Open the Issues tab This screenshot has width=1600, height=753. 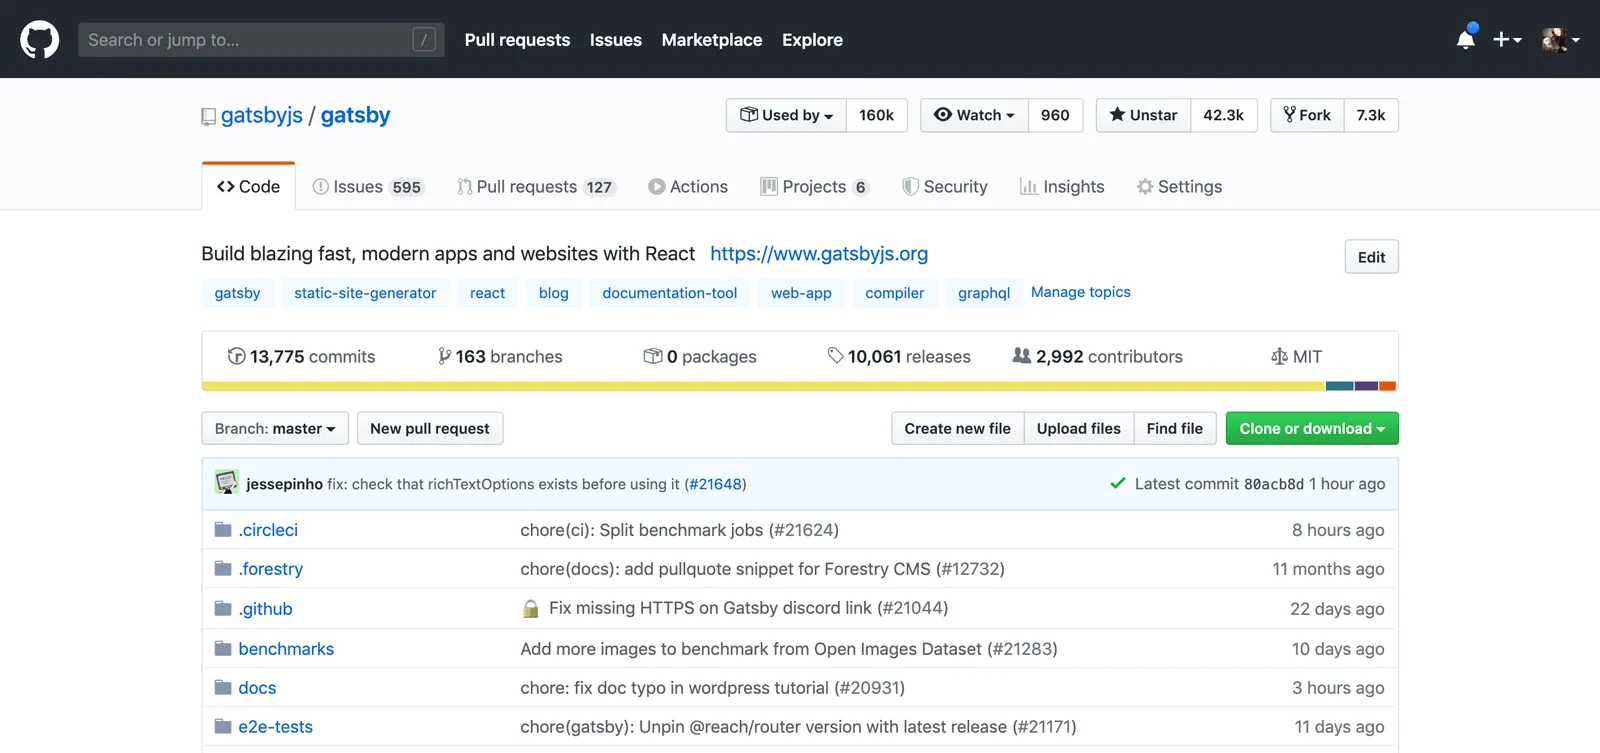click(x=368, y=187)
